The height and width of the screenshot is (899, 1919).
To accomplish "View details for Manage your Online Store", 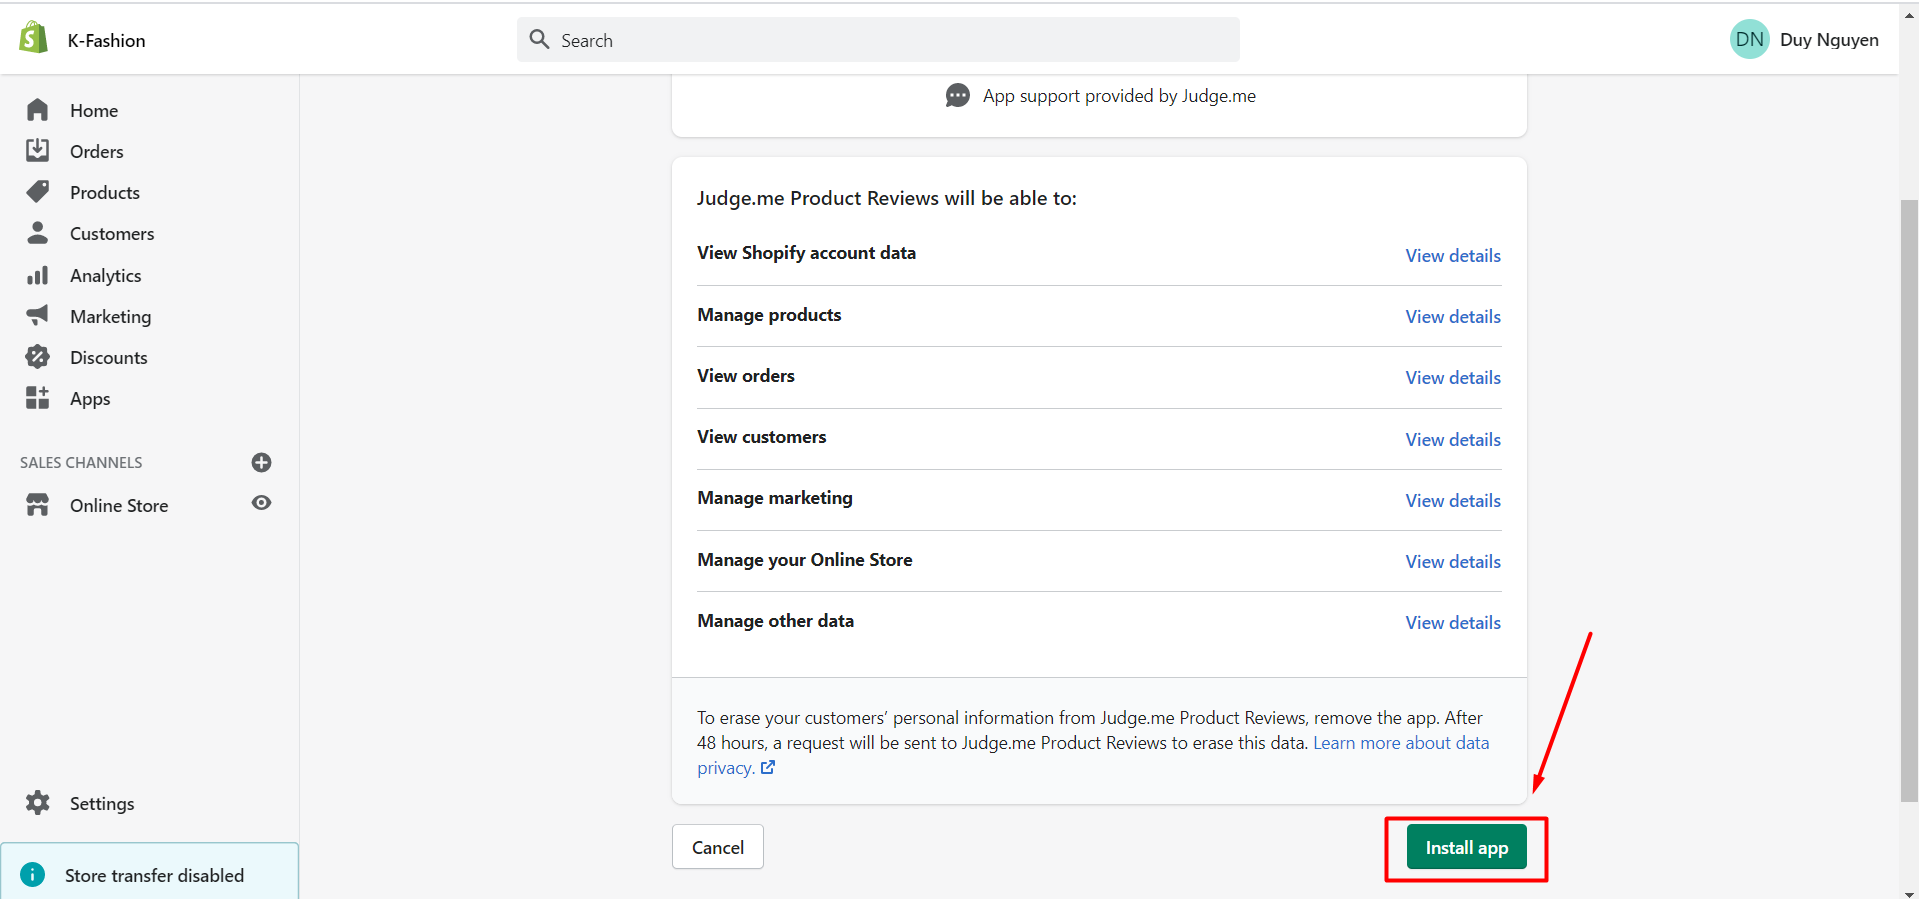I will (1453, 561).
